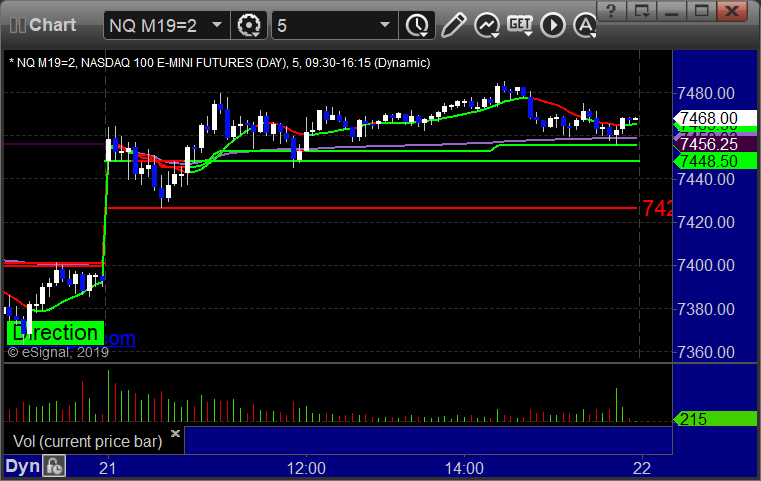
Task: Expand the 5 interval dropdown arrow
Action: (384, 25)
